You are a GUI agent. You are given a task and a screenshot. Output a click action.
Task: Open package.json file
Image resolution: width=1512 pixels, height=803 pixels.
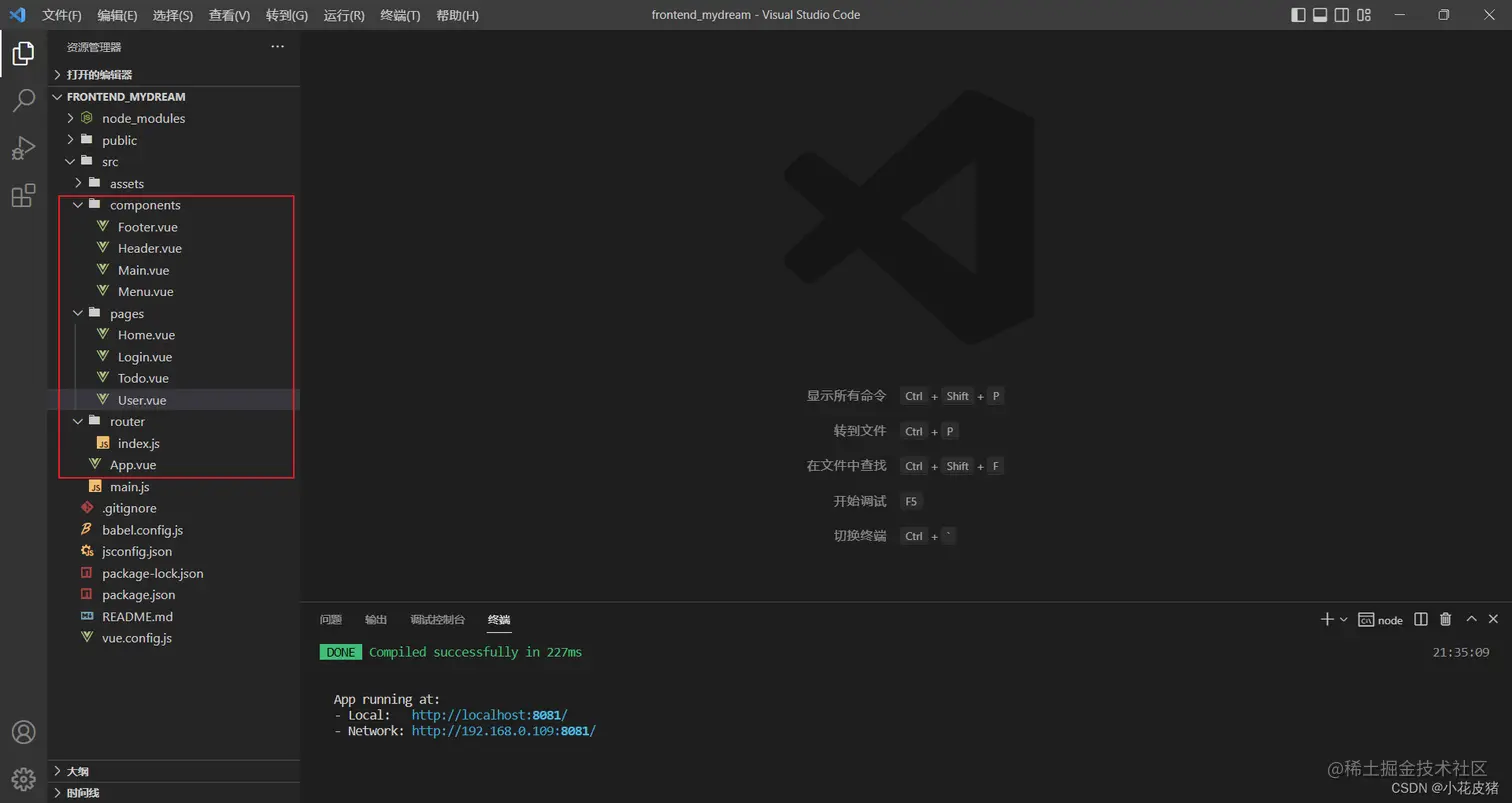[x=174, y=595]
